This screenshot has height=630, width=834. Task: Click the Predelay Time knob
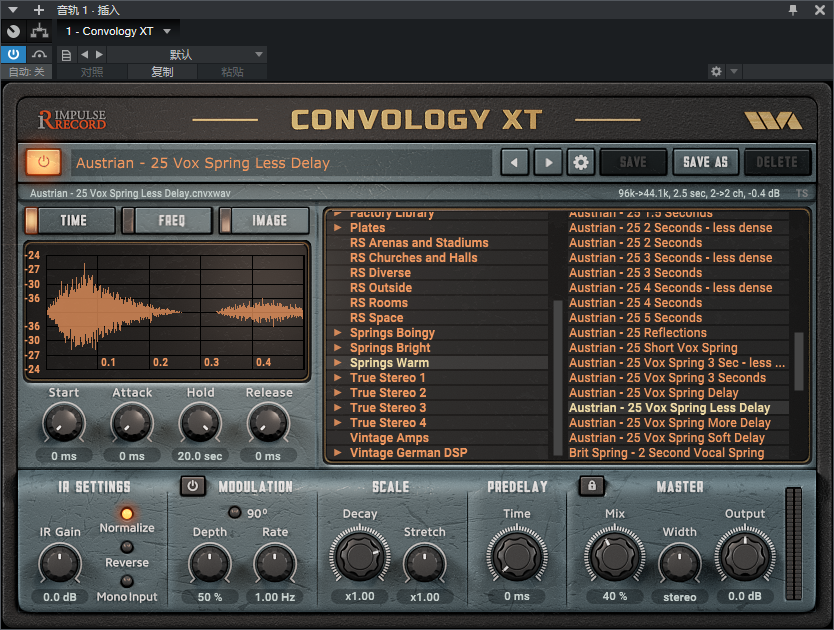(x=516, y=556)
